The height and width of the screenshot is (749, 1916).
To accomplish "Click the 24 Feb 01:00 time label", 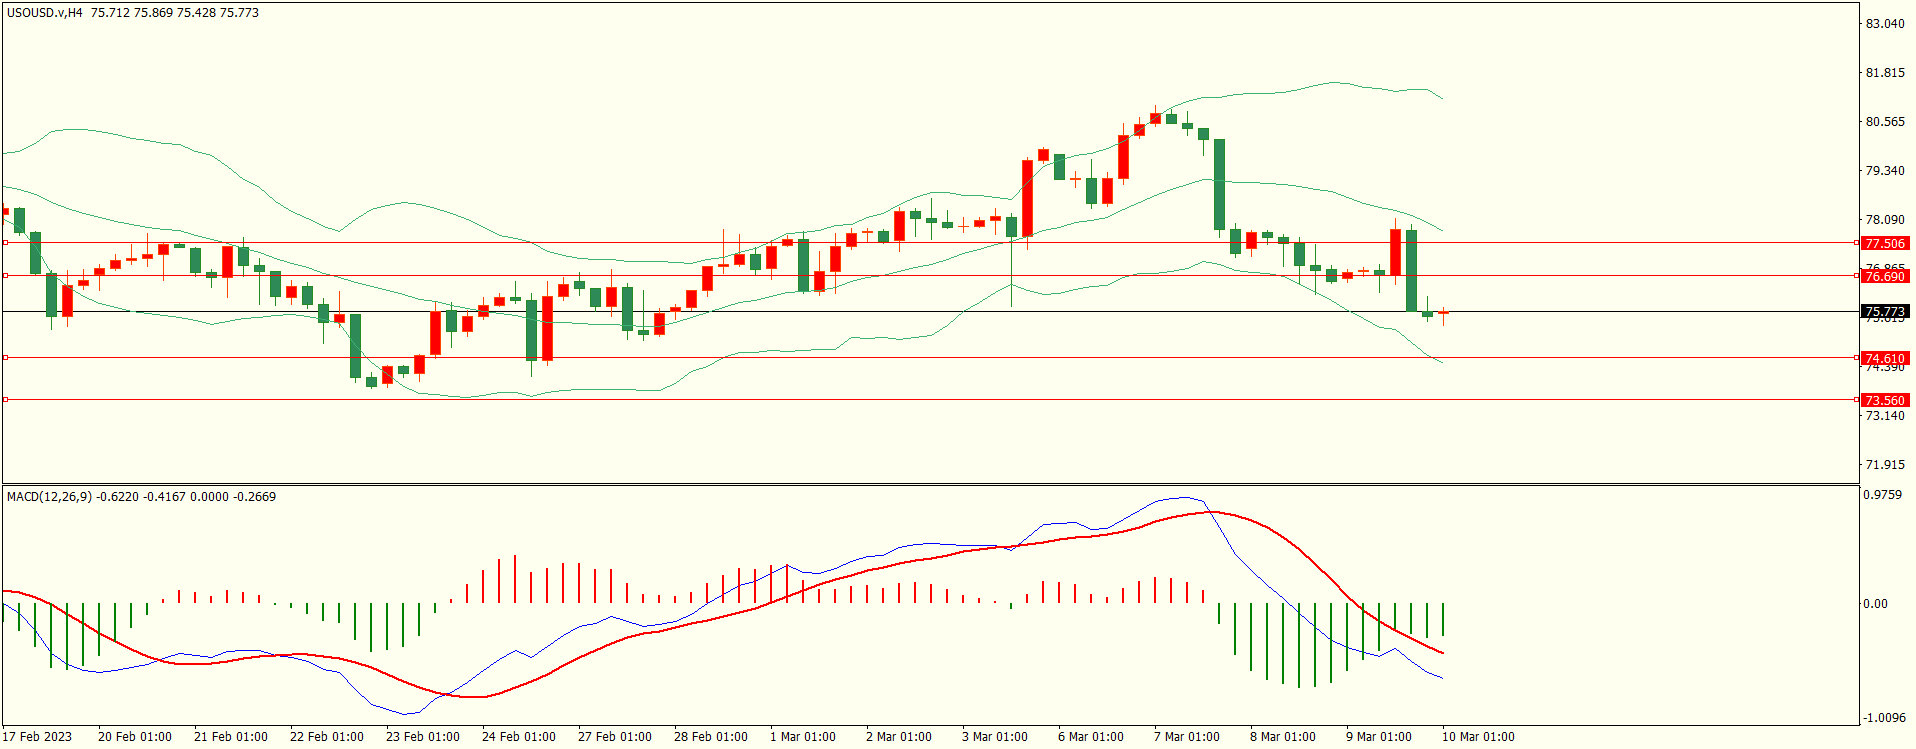I will 519,737.
